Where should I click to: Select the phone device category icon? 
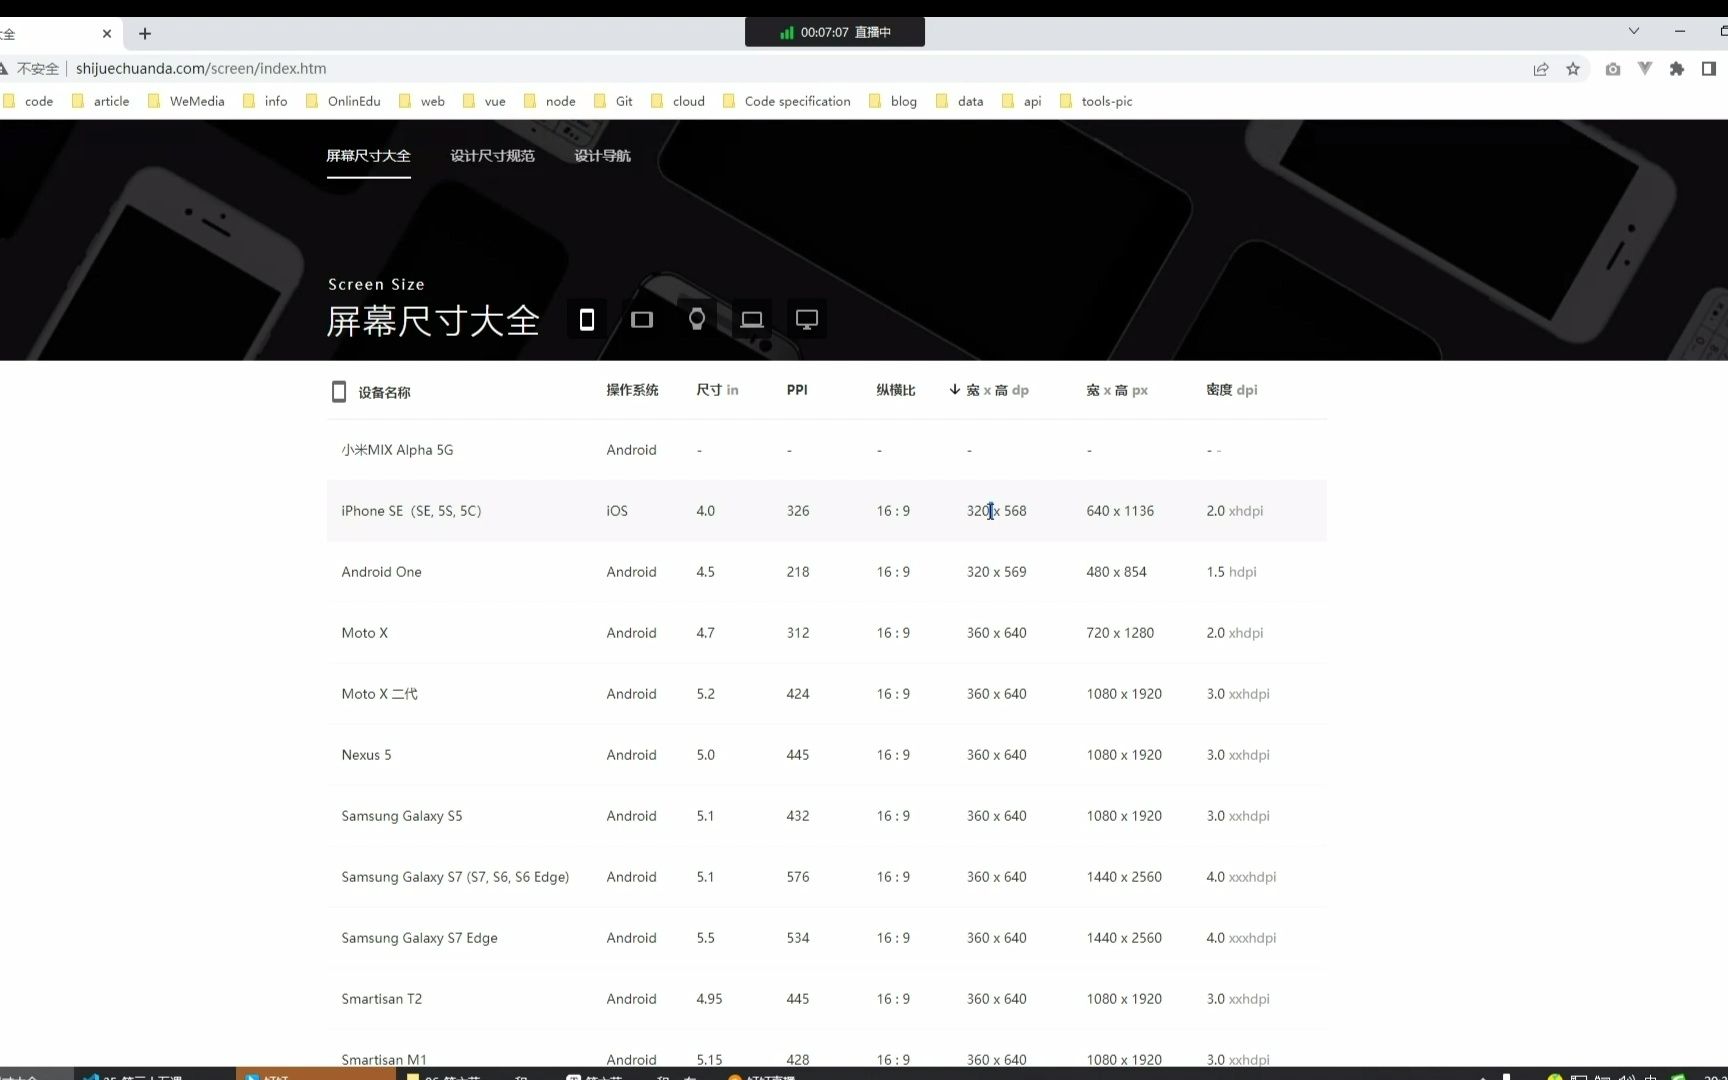[587, 319]
